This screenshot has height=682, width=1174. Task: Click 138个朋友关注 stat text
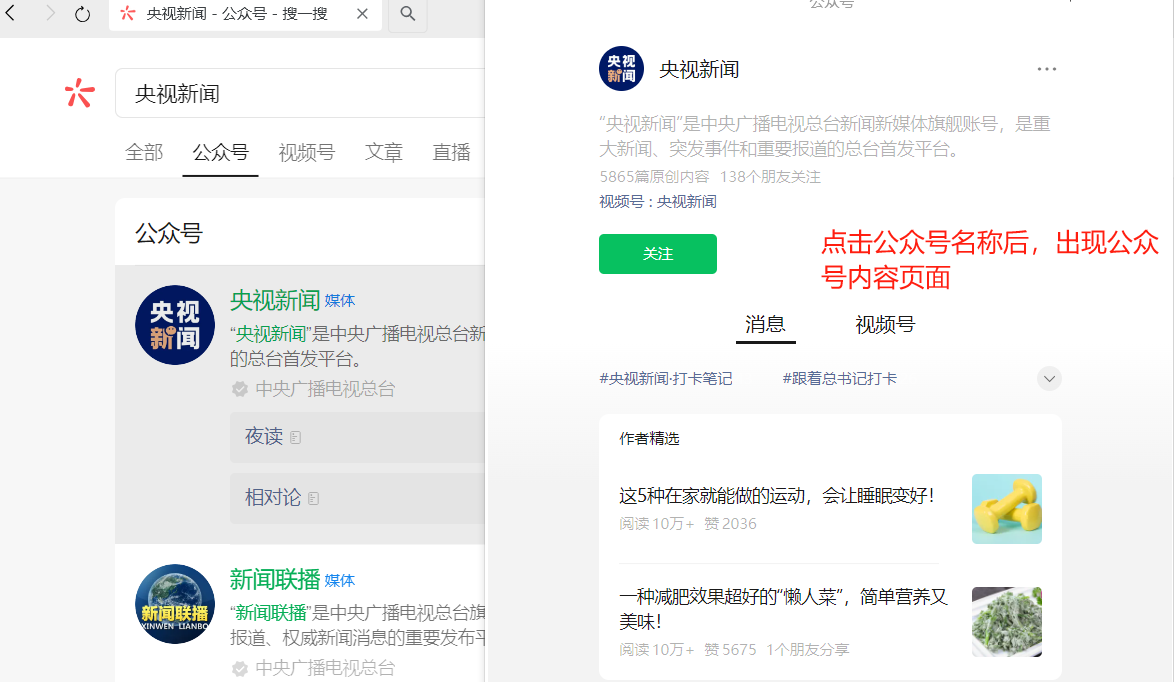pos(770,177)
